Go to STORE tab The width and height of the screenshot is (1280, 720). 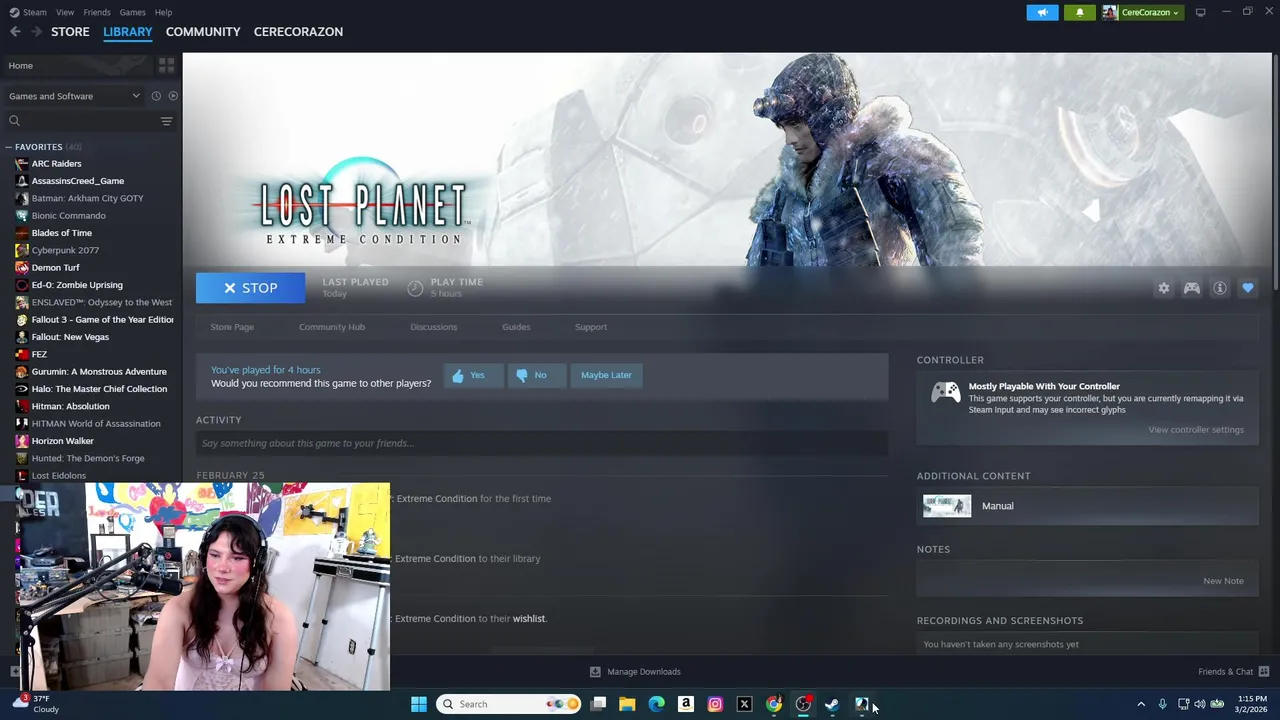(70, 32)
